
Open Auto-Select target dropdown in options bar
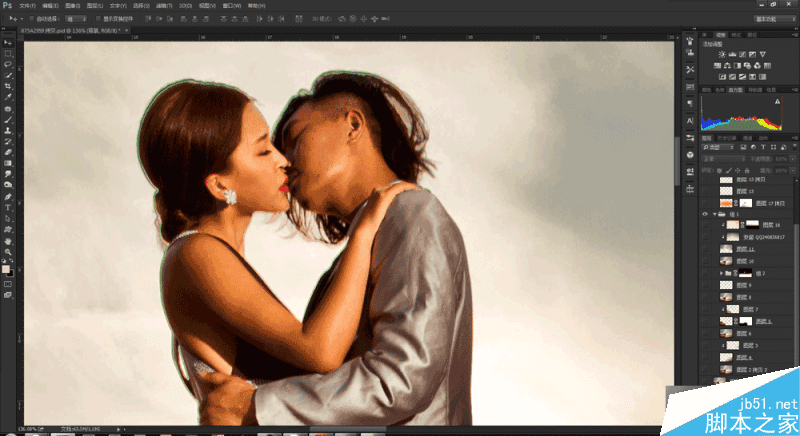pos(75,19)
